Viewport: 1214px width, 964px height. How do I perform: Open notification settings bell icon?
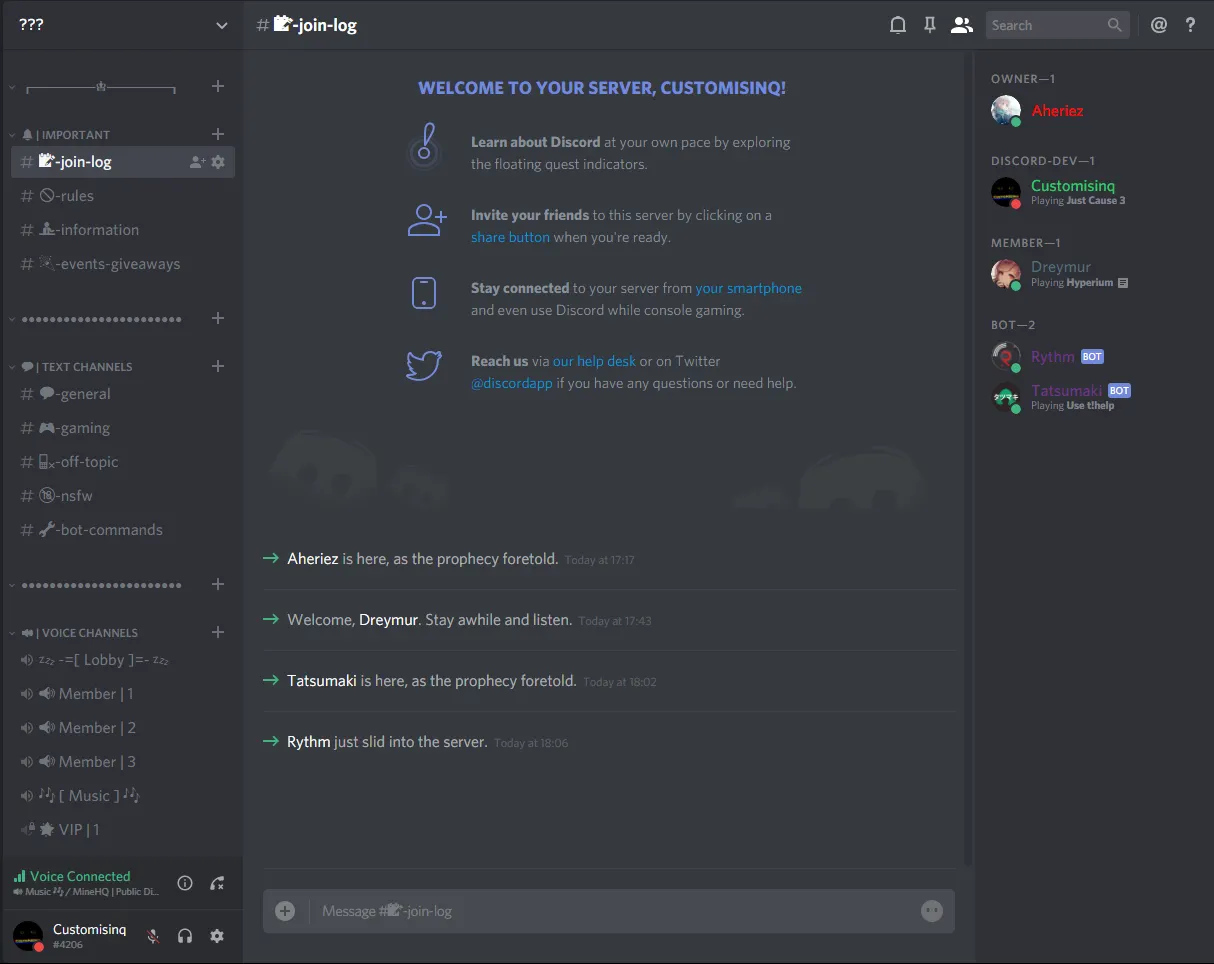coord(898,25)
